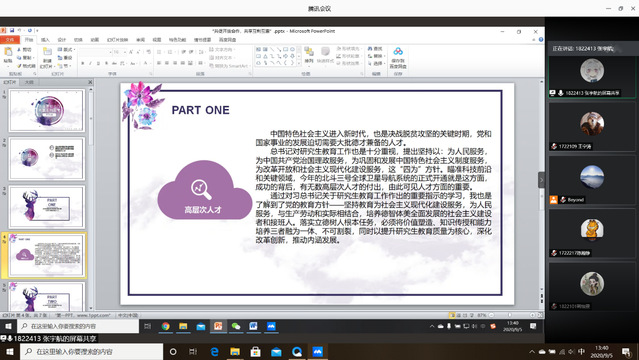Screen dimensions: 639x360
Task: Toggle bold formatting in font group
Action: 83,63
